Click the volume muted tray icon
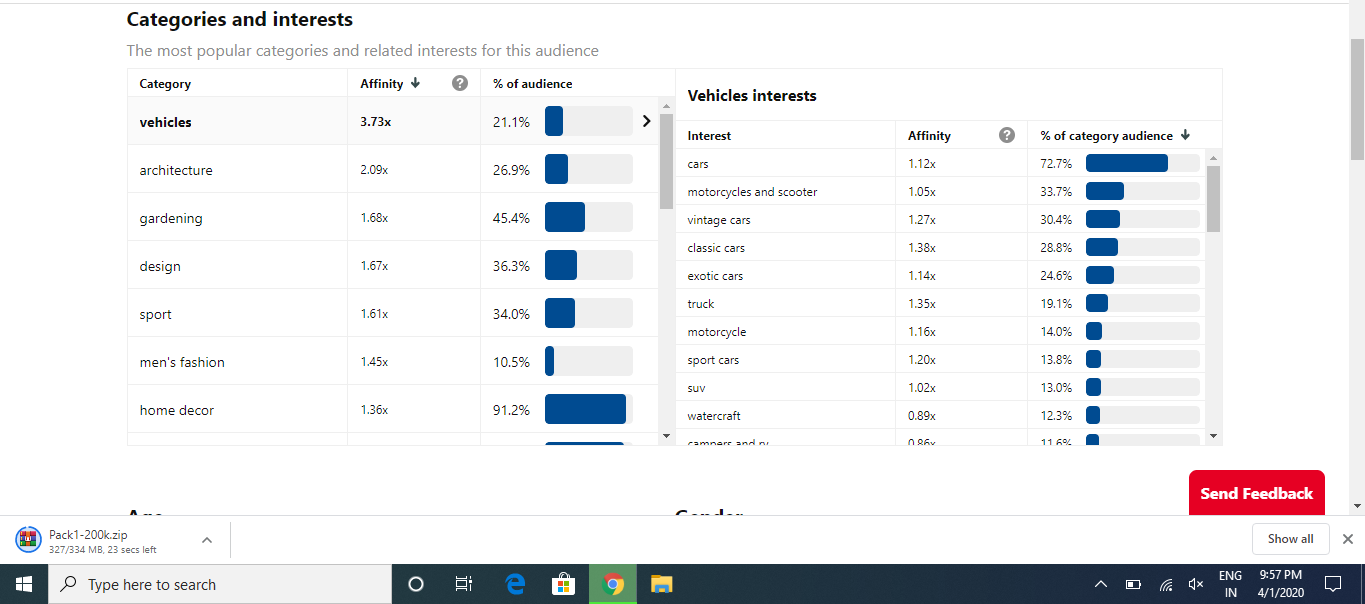 tap(1195, 584)
